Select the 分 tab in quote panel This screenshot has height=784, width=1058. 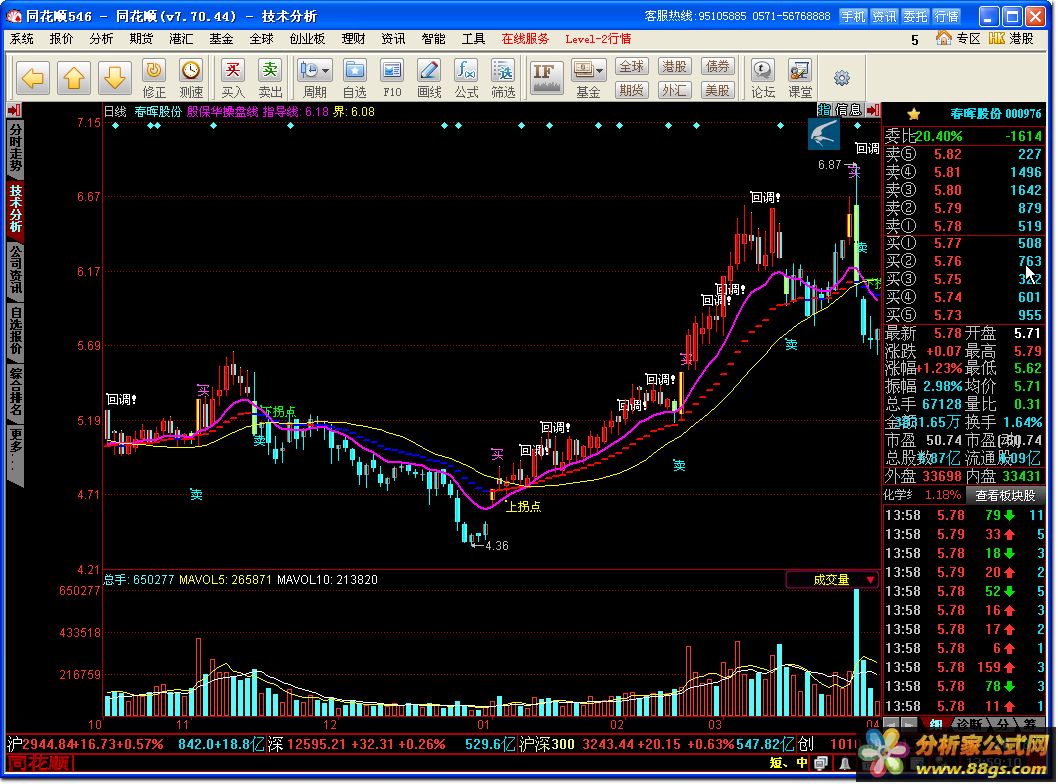pyautogui.click(x=1003, y=725)
